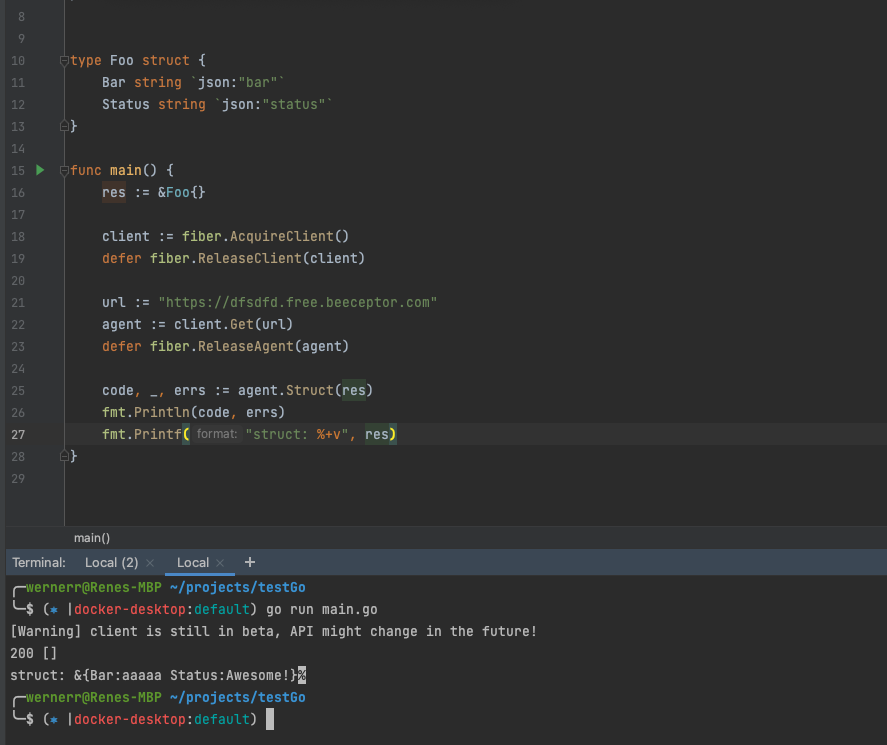The height and width of the screenshot is (745, 887).
Task: Click line number 18 in the gutter
Action: (x=17, y=236)
